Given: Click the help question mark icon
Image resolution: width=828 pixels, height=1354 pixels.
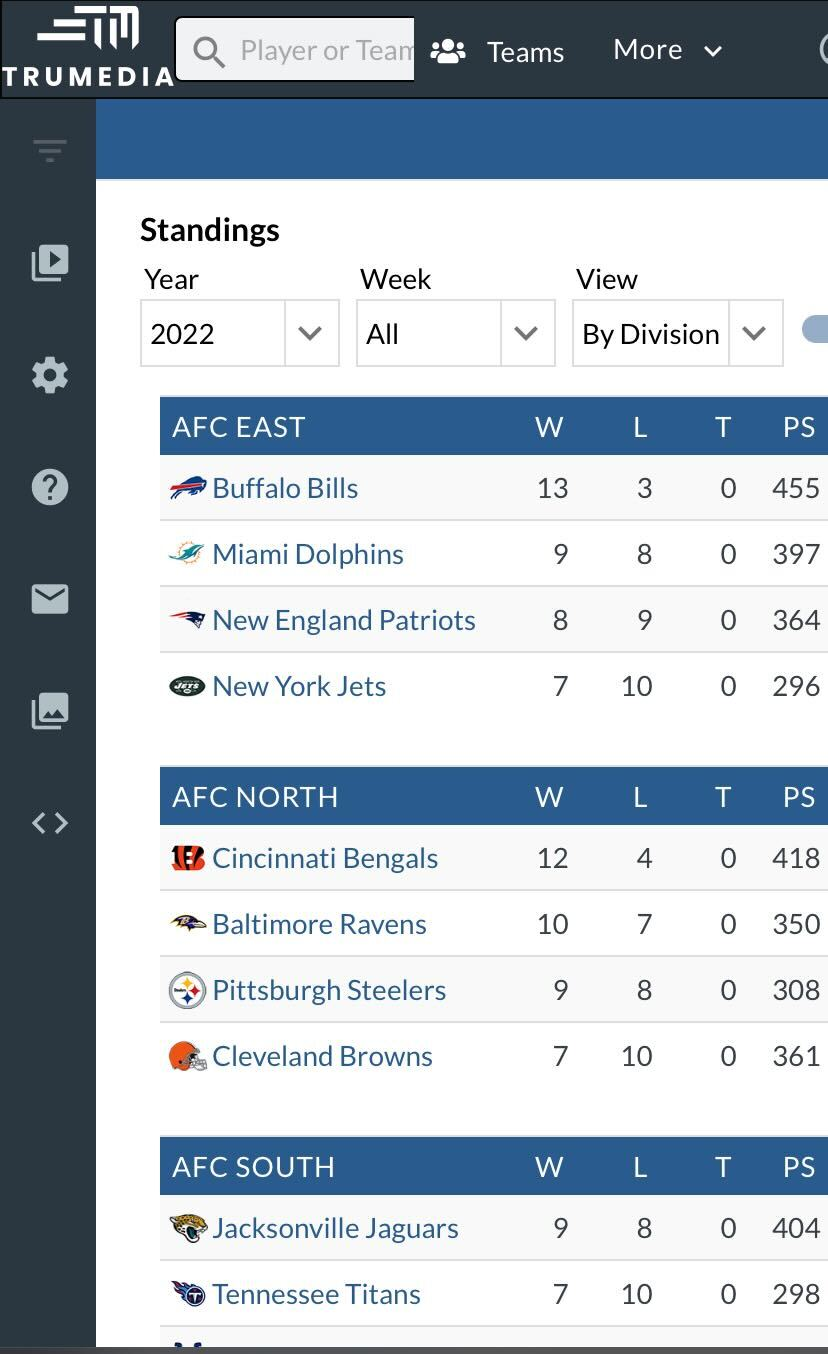Looking at the screenshot, I should coord(50,487).
